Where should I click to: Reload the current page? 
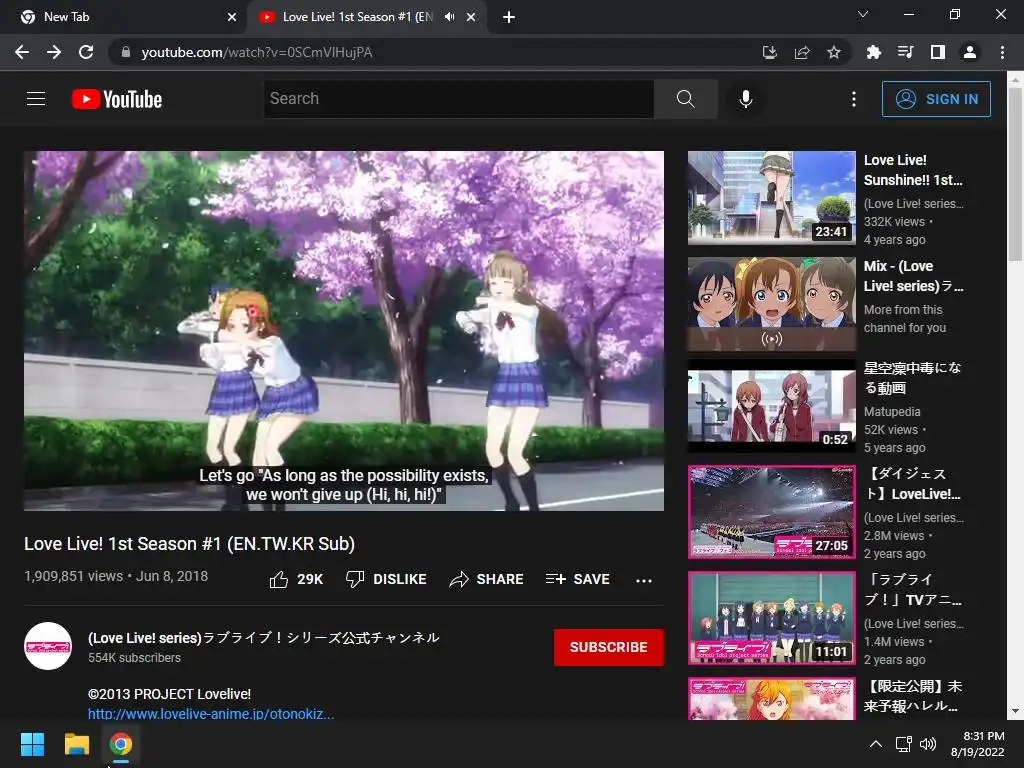(x=86, y=52)
